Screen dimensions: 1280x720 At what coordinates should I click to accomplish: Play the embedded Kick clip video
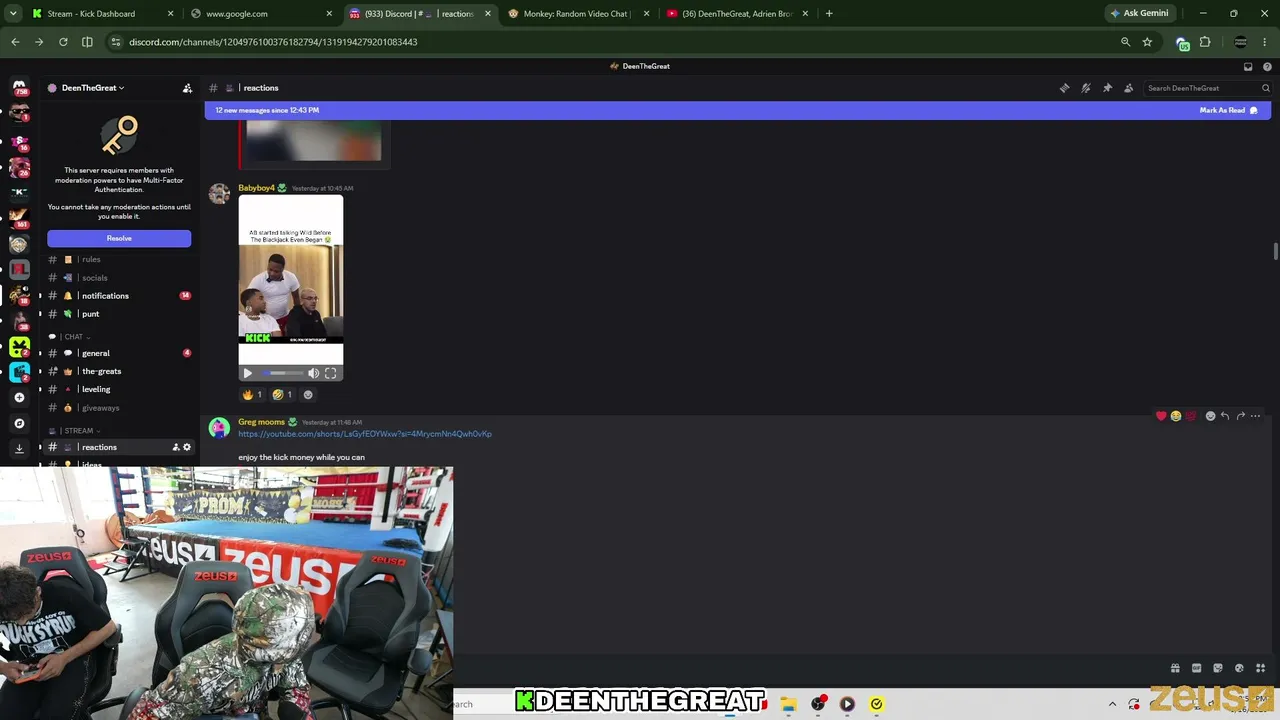pyautogui.click(x=248, y=373)
